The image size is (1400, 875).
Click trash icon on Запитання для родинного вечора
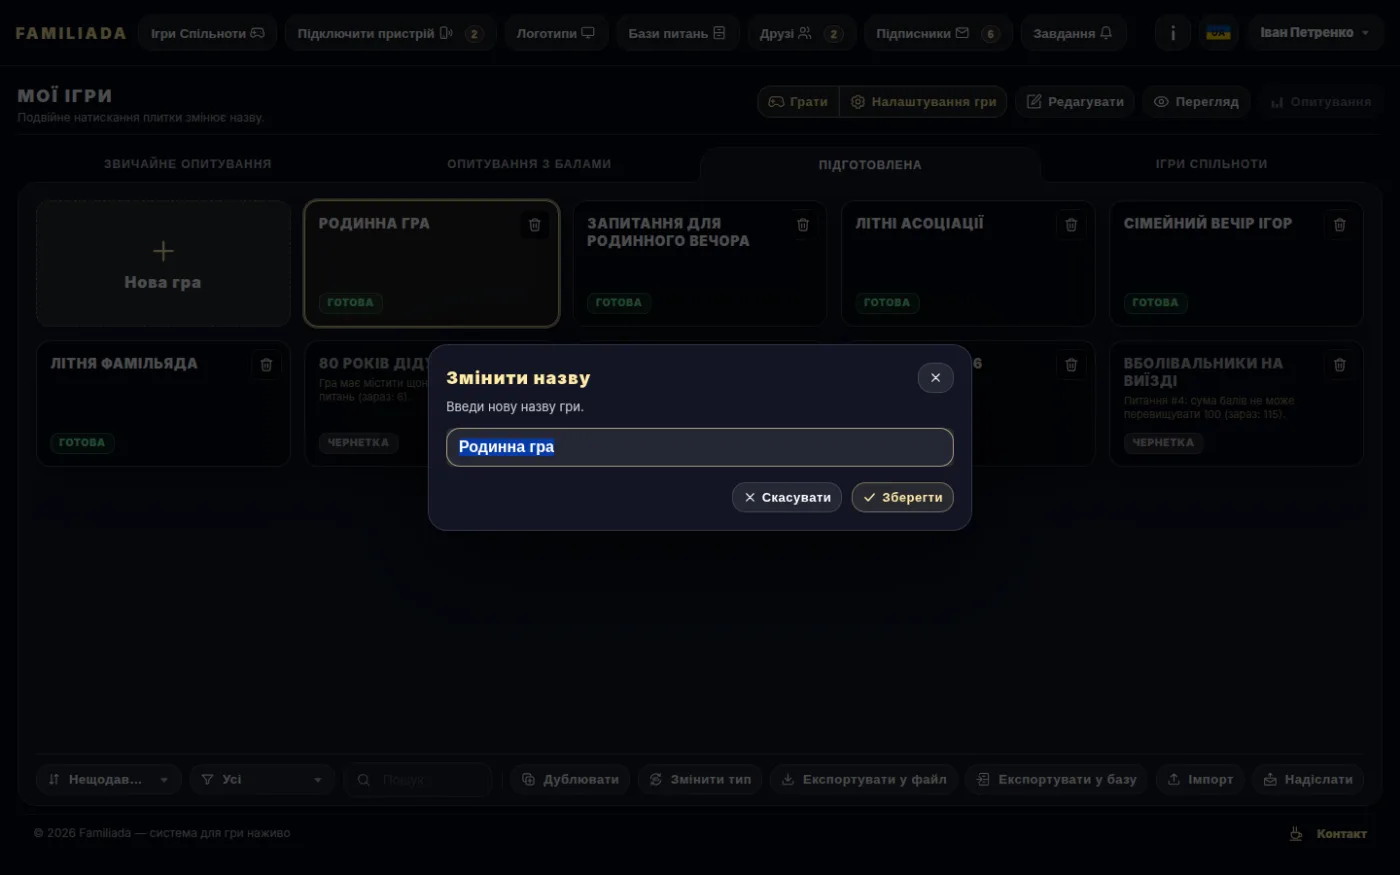pos(802,225)
